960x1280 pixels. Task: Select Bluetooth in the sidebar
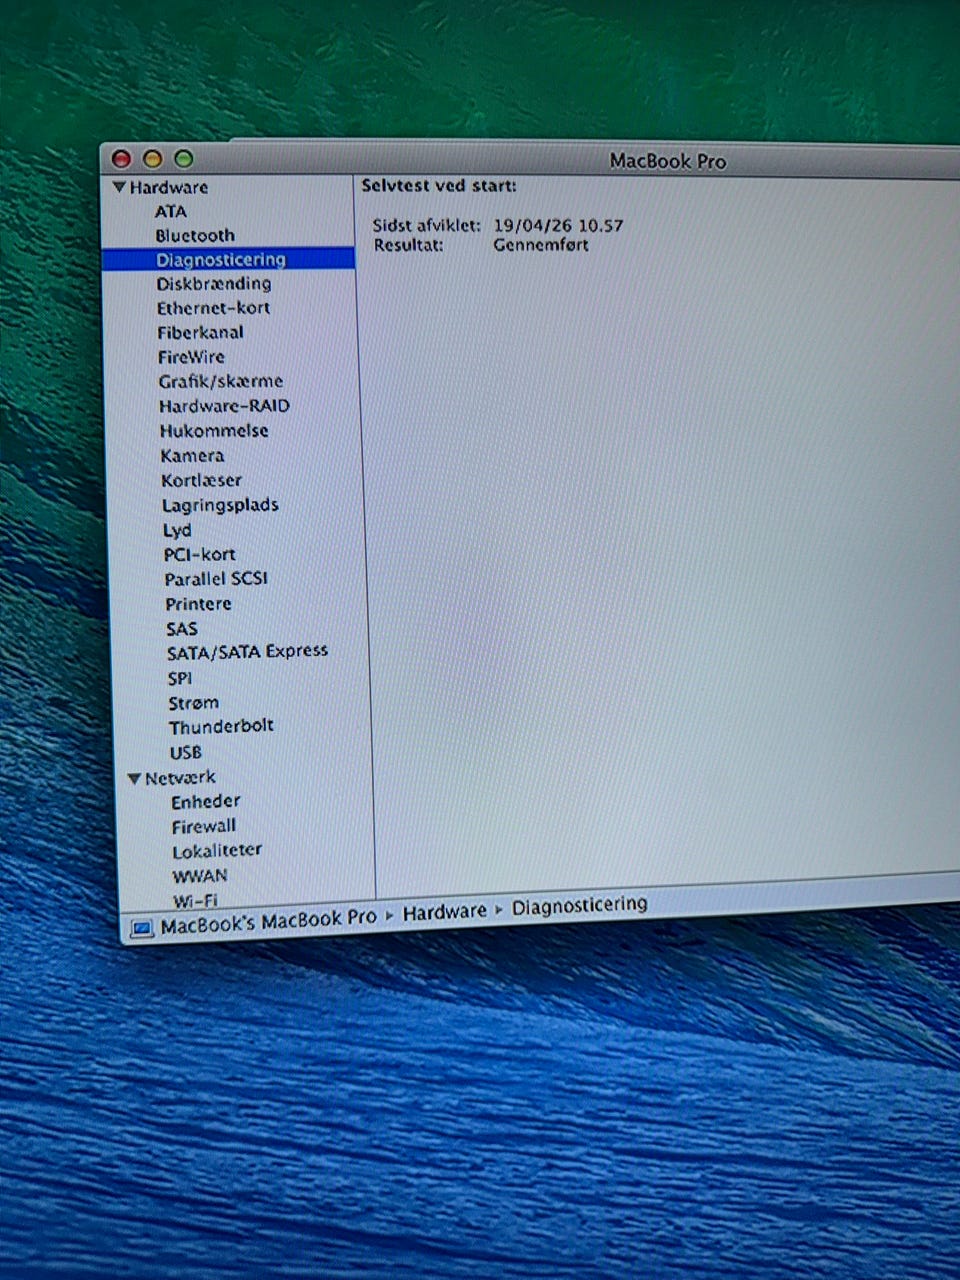(x=195, y=235)
